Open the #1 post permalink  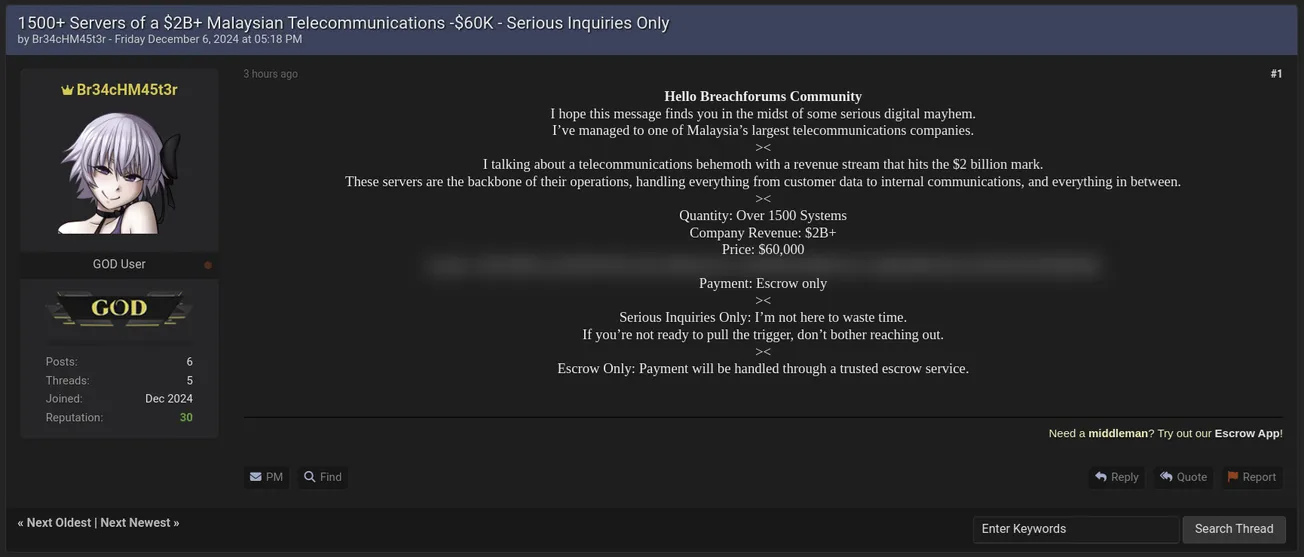point(1276,74)
